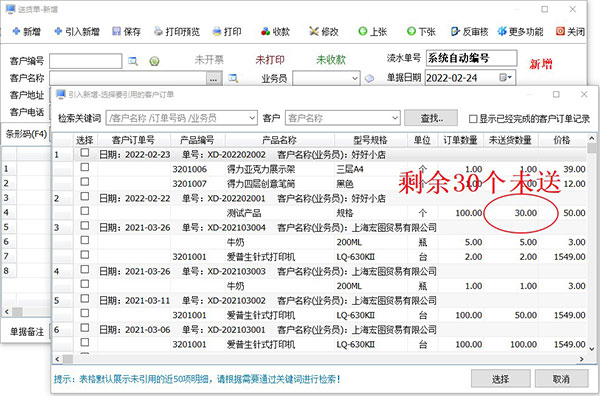
Task: Click the dialog's horizontal scrollbar right arrow
Action: coord(582,359)
